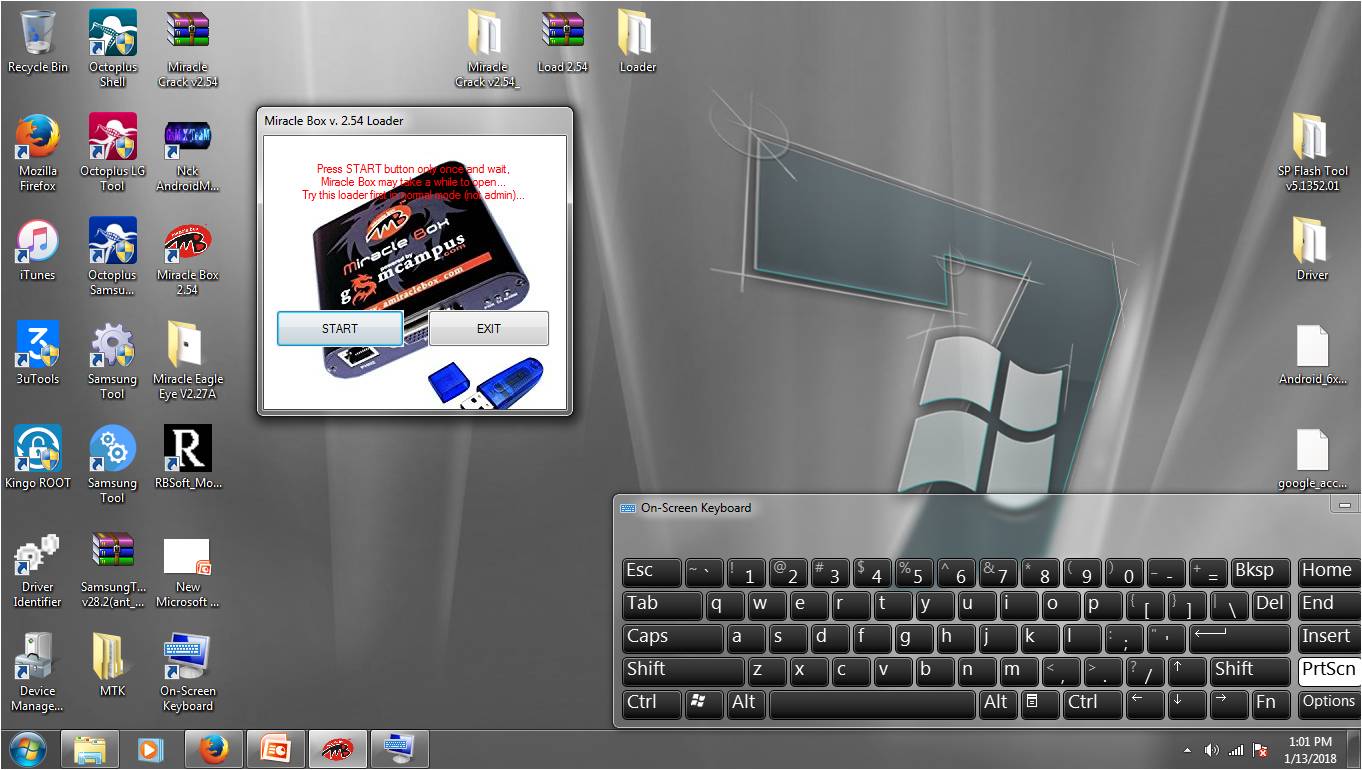Click the up arrow key on keyboard
The width and height of the screenshot is (1362, 770).
(1187, 671)
